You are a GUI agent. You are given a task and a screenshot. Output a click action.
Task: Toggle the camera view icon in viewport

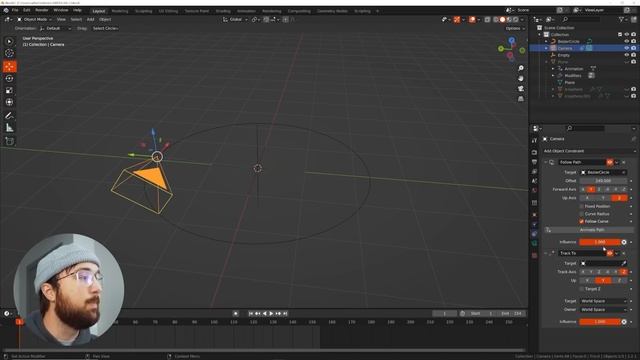click(x=521, y=89)
